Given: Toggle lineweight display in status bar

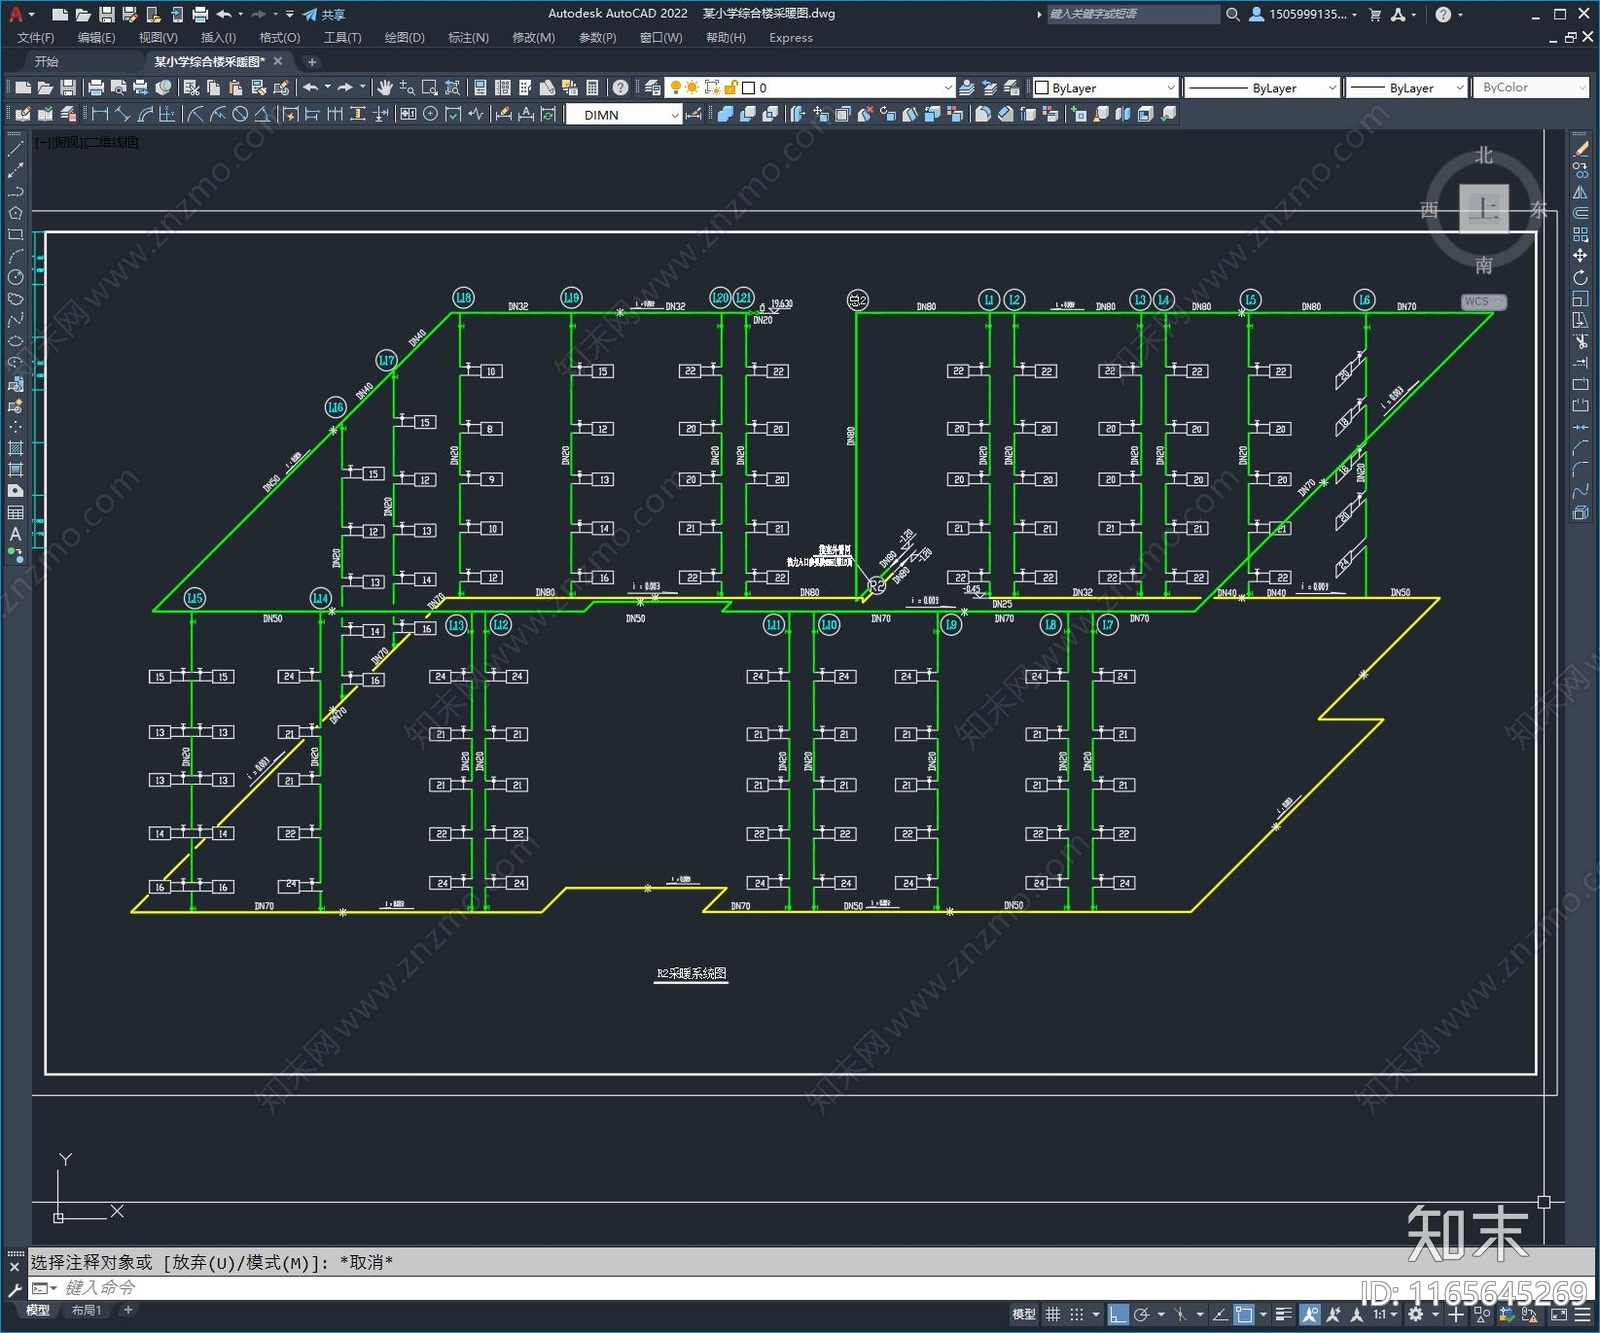Looking at the screenshot, I should [x=1284, y=1315].
